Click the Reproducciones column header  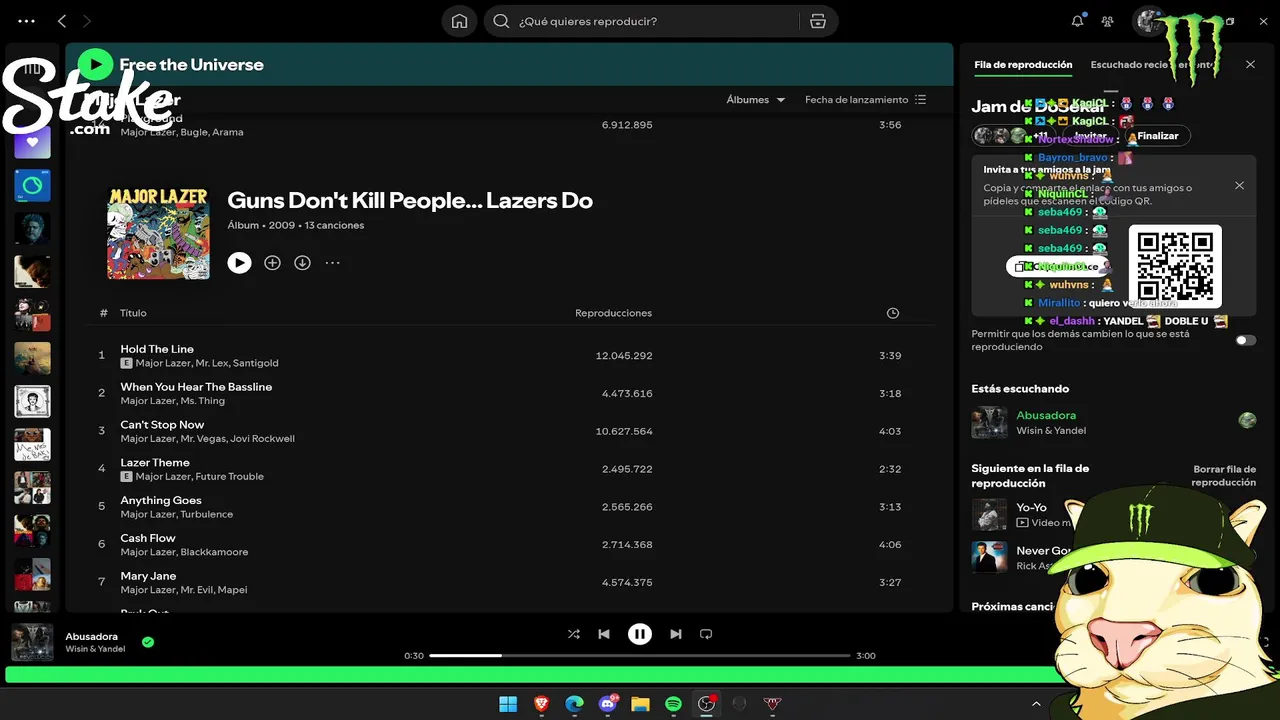coord(613,313)
